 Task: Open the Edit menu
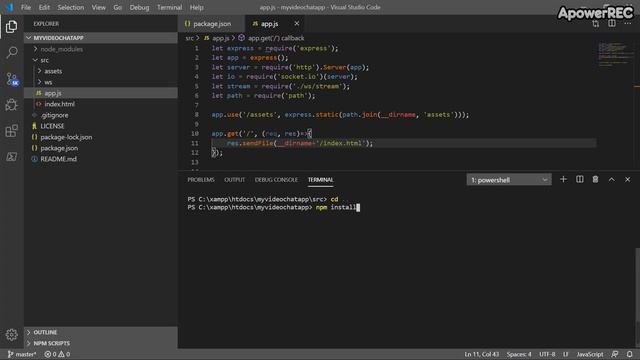[44, 7]
